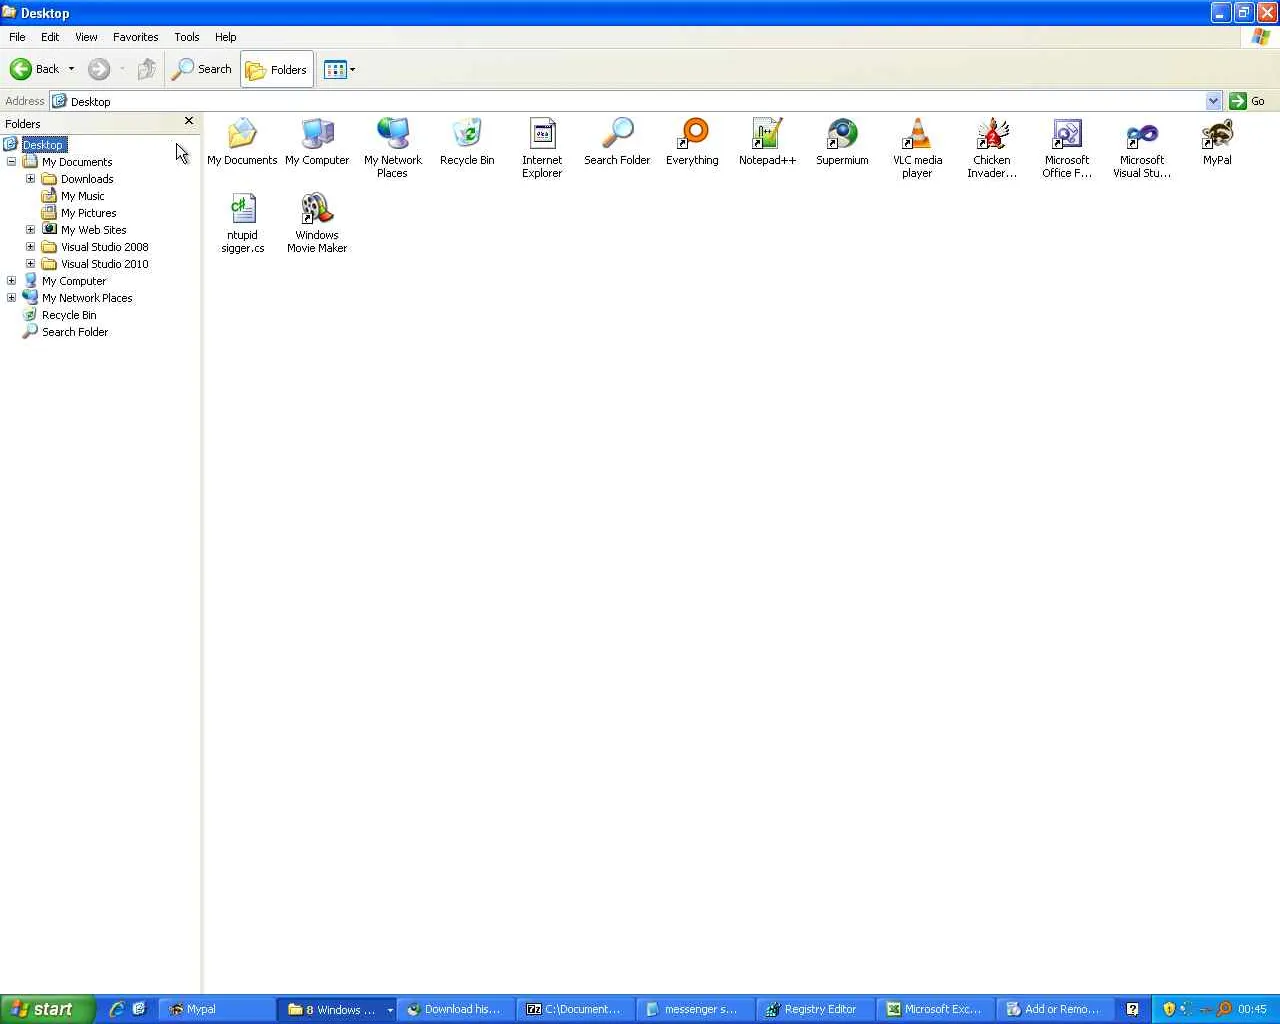Open the Tools menu
1280x1024 pixels.
pyautogui.click(x=186, y=37)
